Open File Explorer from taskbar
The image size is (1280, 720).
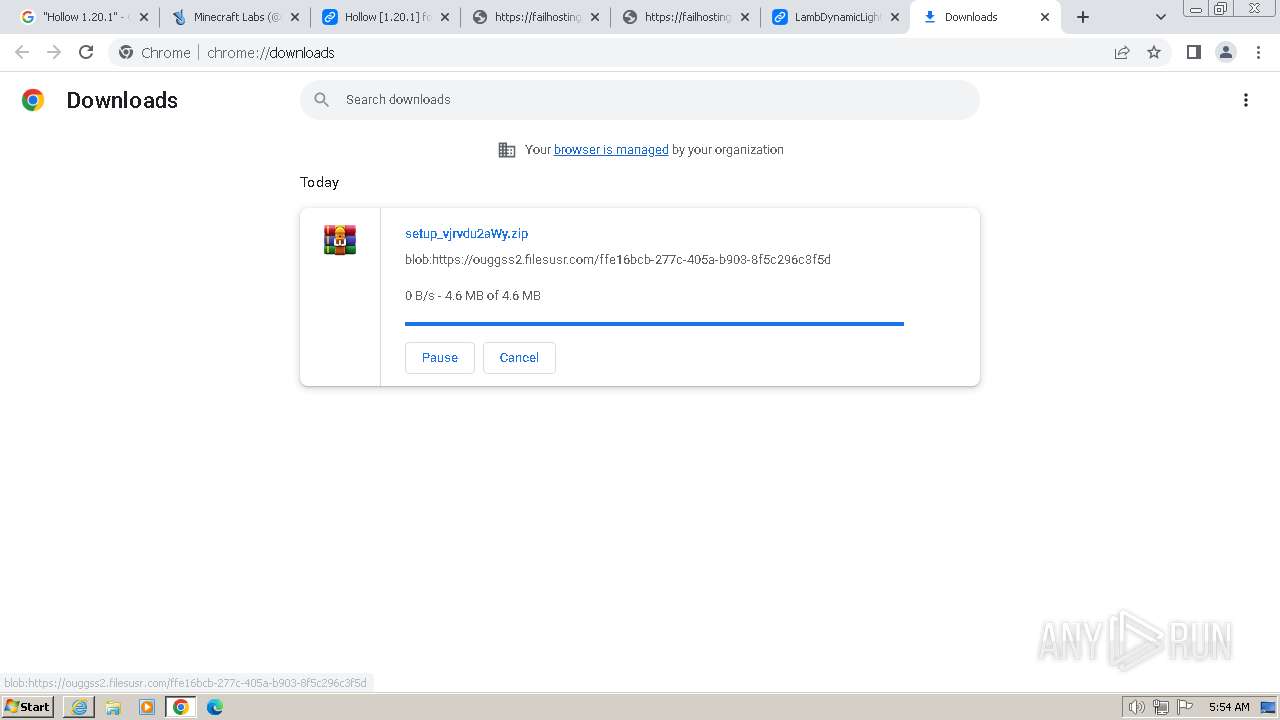(113, 707)
